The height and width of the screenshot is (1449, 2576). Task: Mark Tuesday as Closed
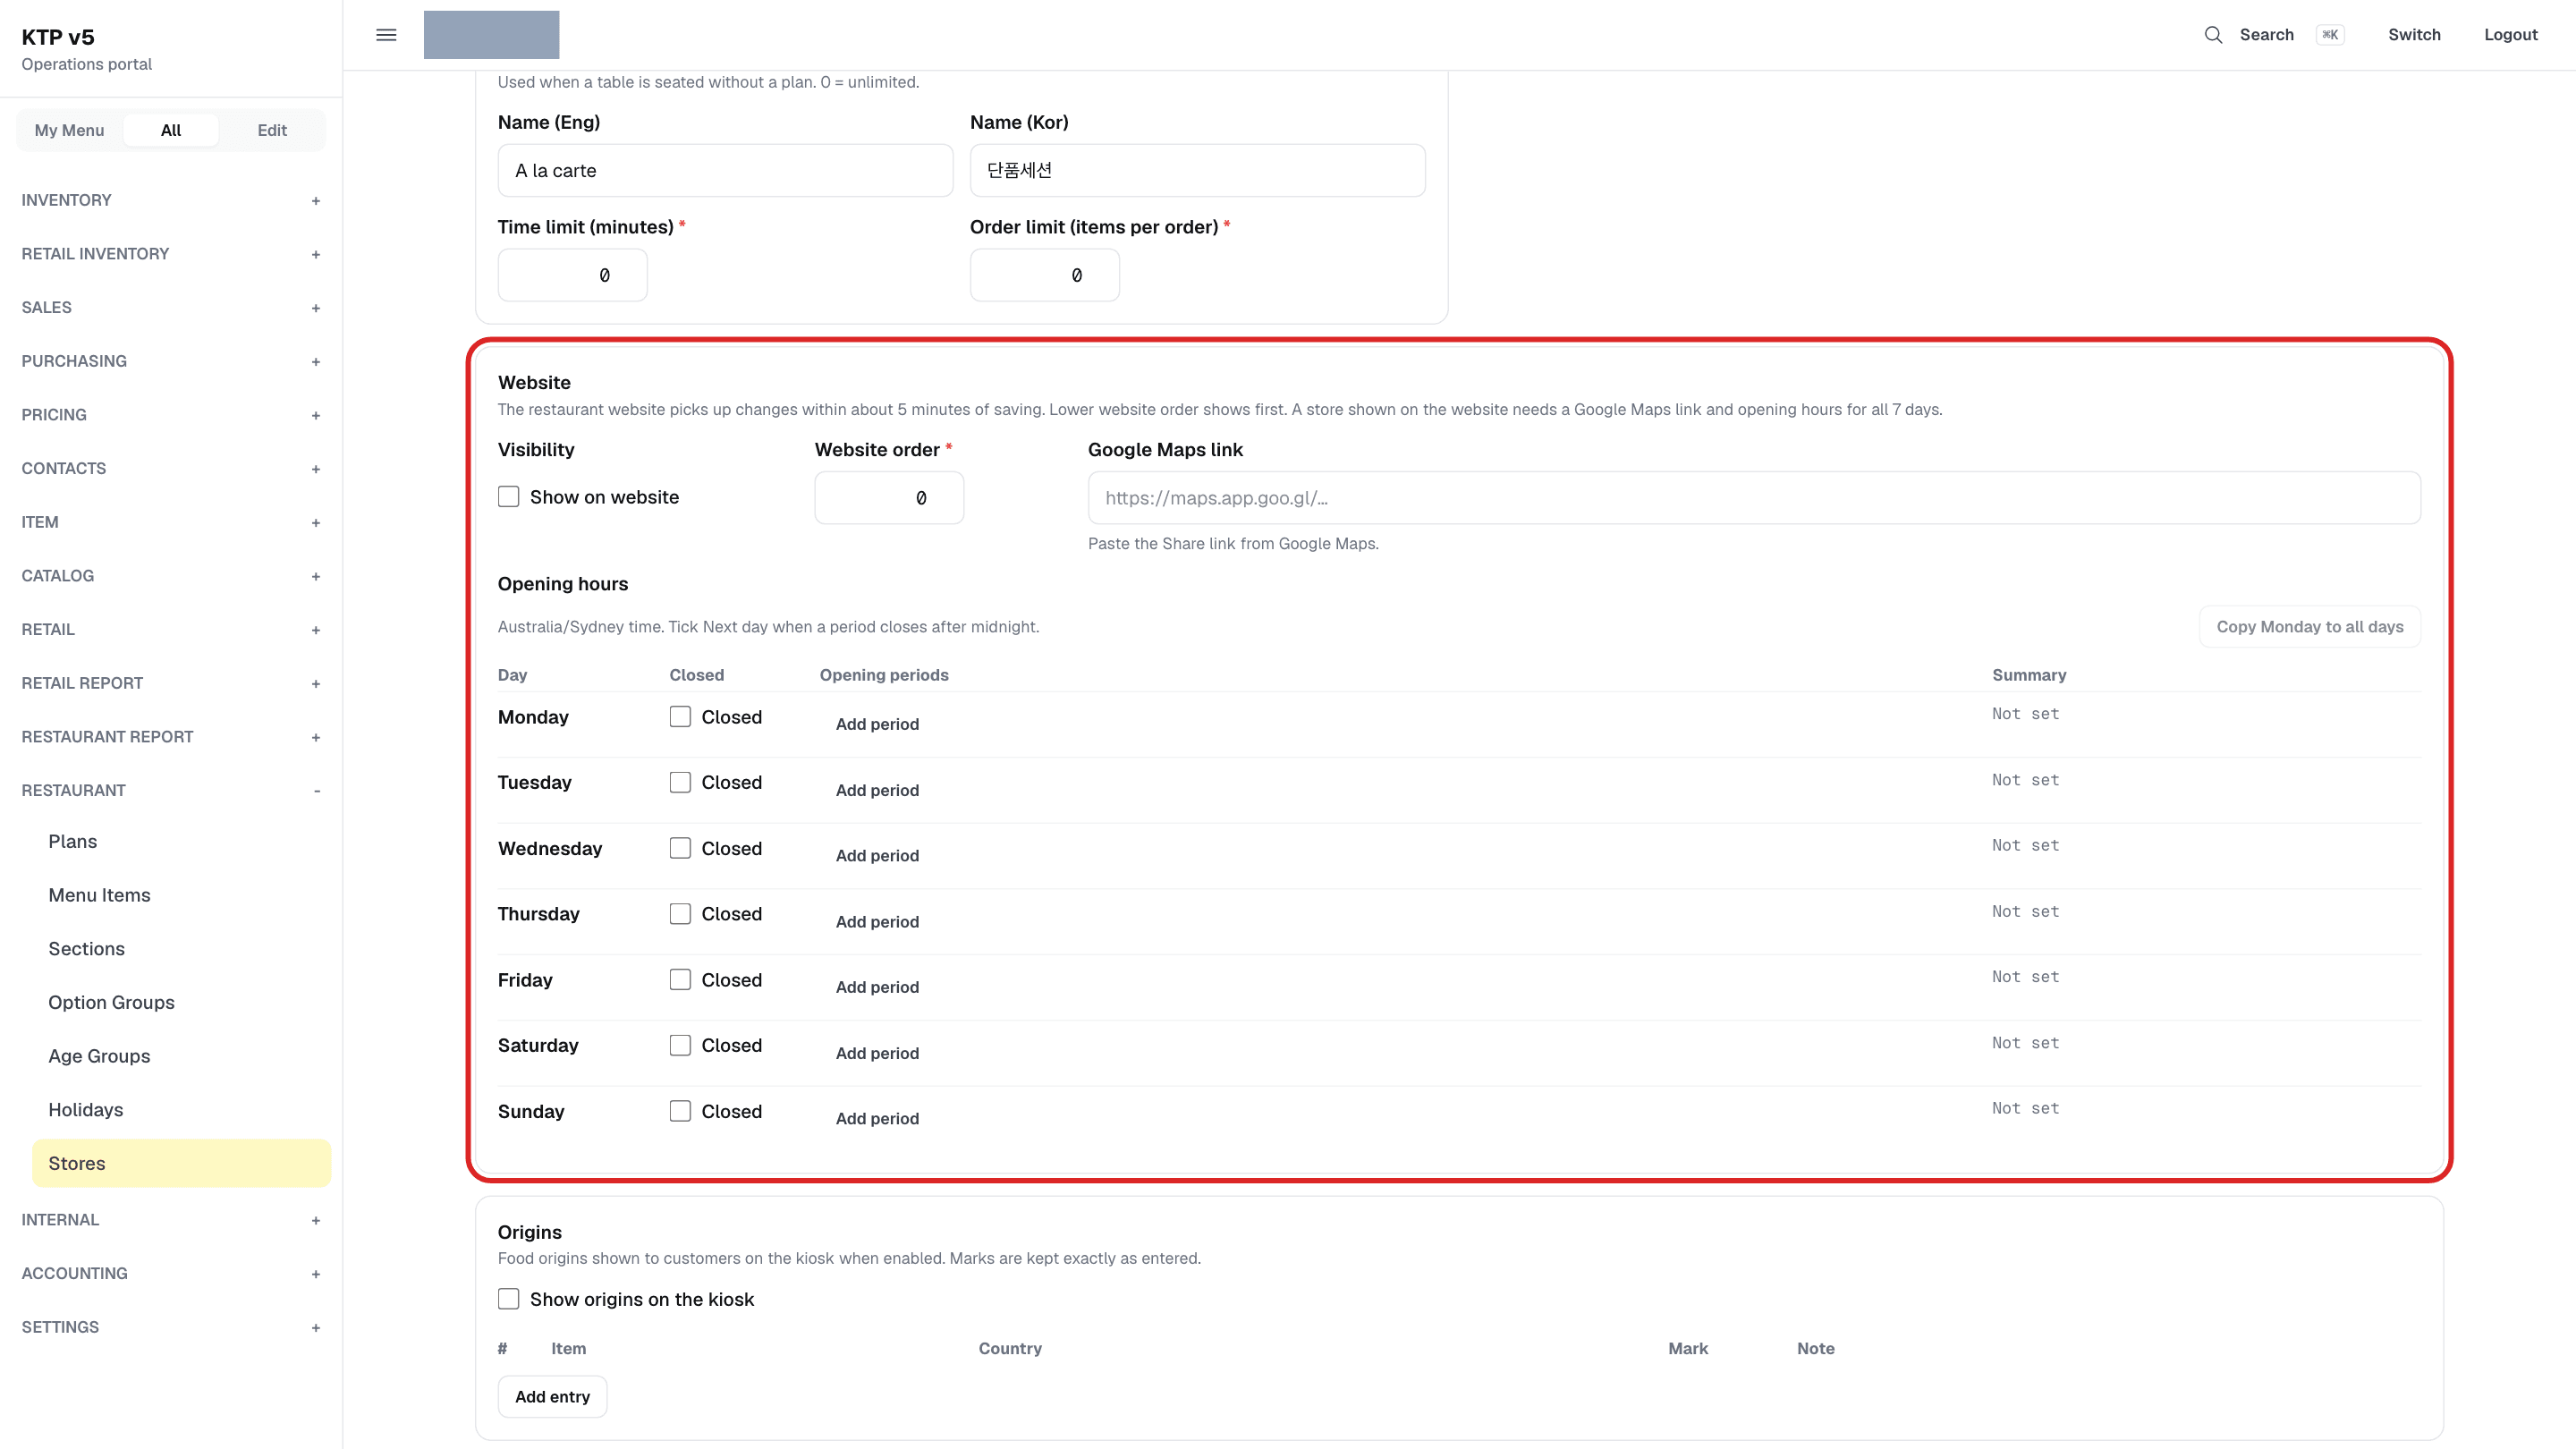pos(680,782)
